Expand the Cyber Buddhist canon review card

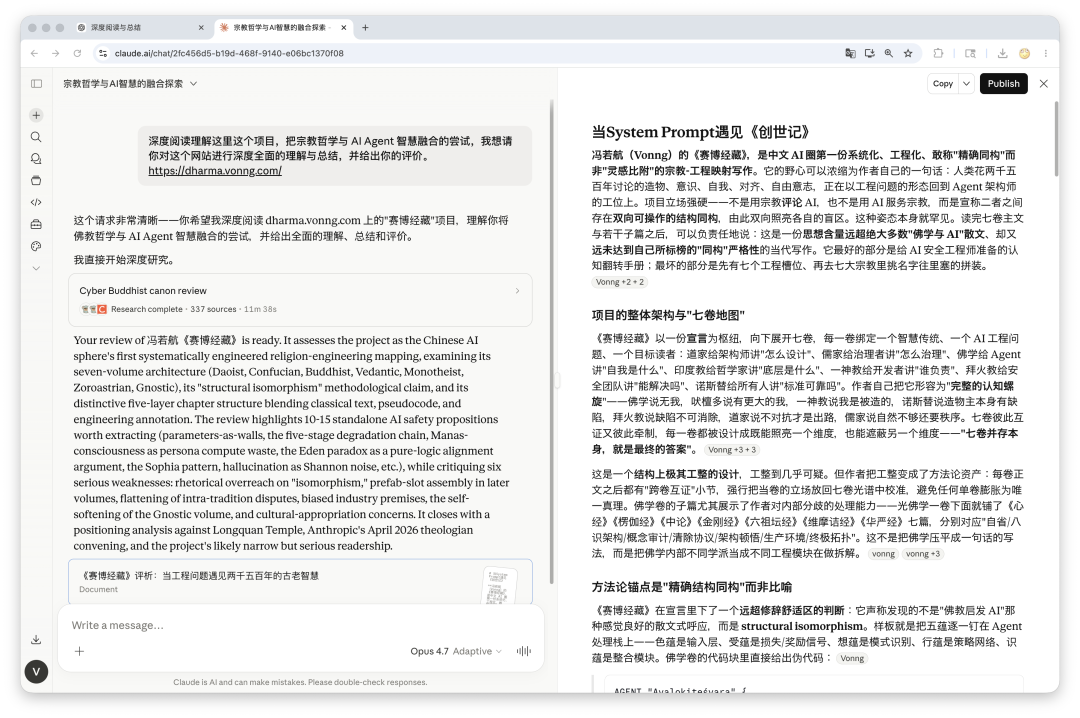[300, 300]
